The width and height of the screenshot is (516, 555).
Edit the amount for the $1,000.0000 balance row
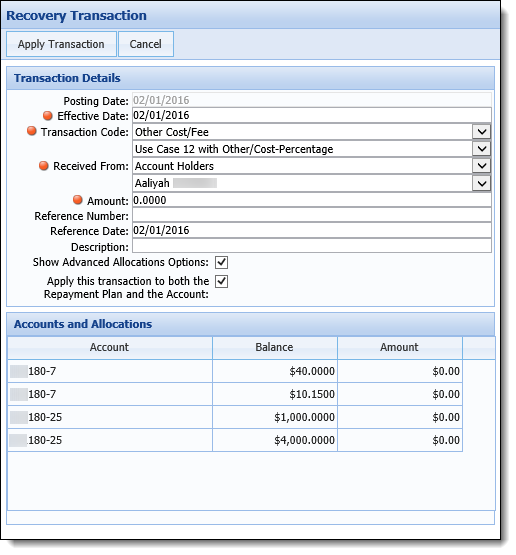coord(400,417)
